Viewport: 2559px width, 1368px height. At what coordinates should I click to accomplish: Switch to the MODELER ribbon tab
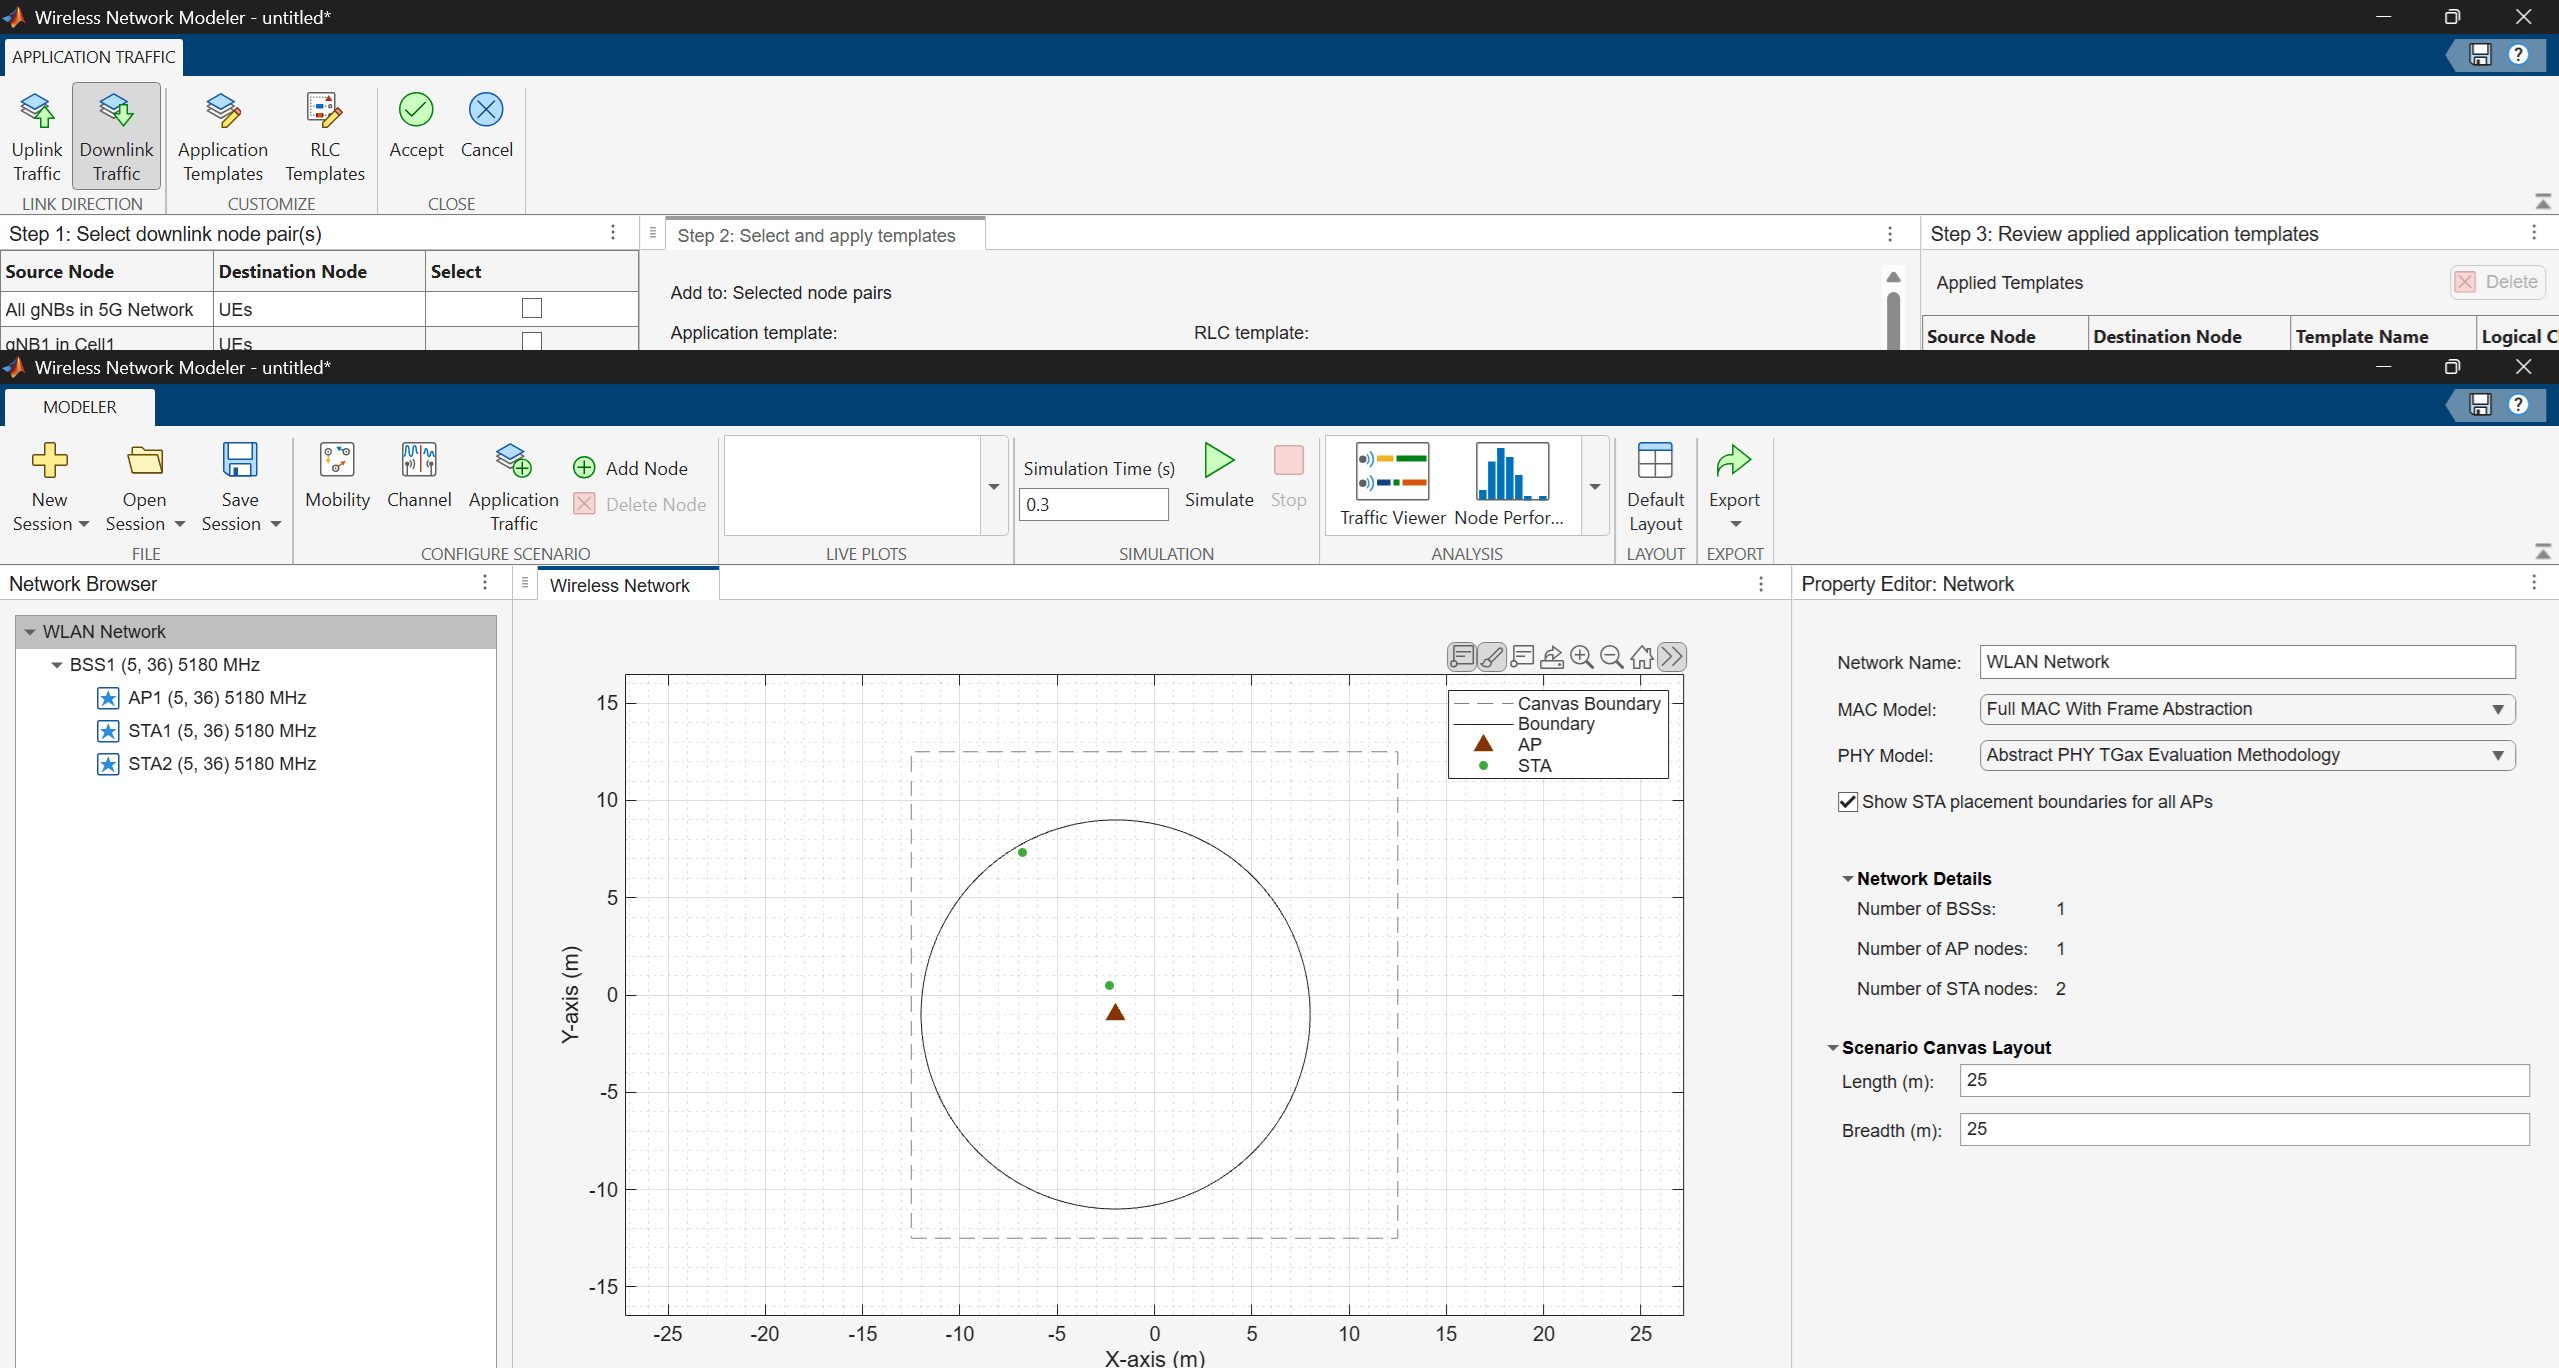tap(80, 407)
